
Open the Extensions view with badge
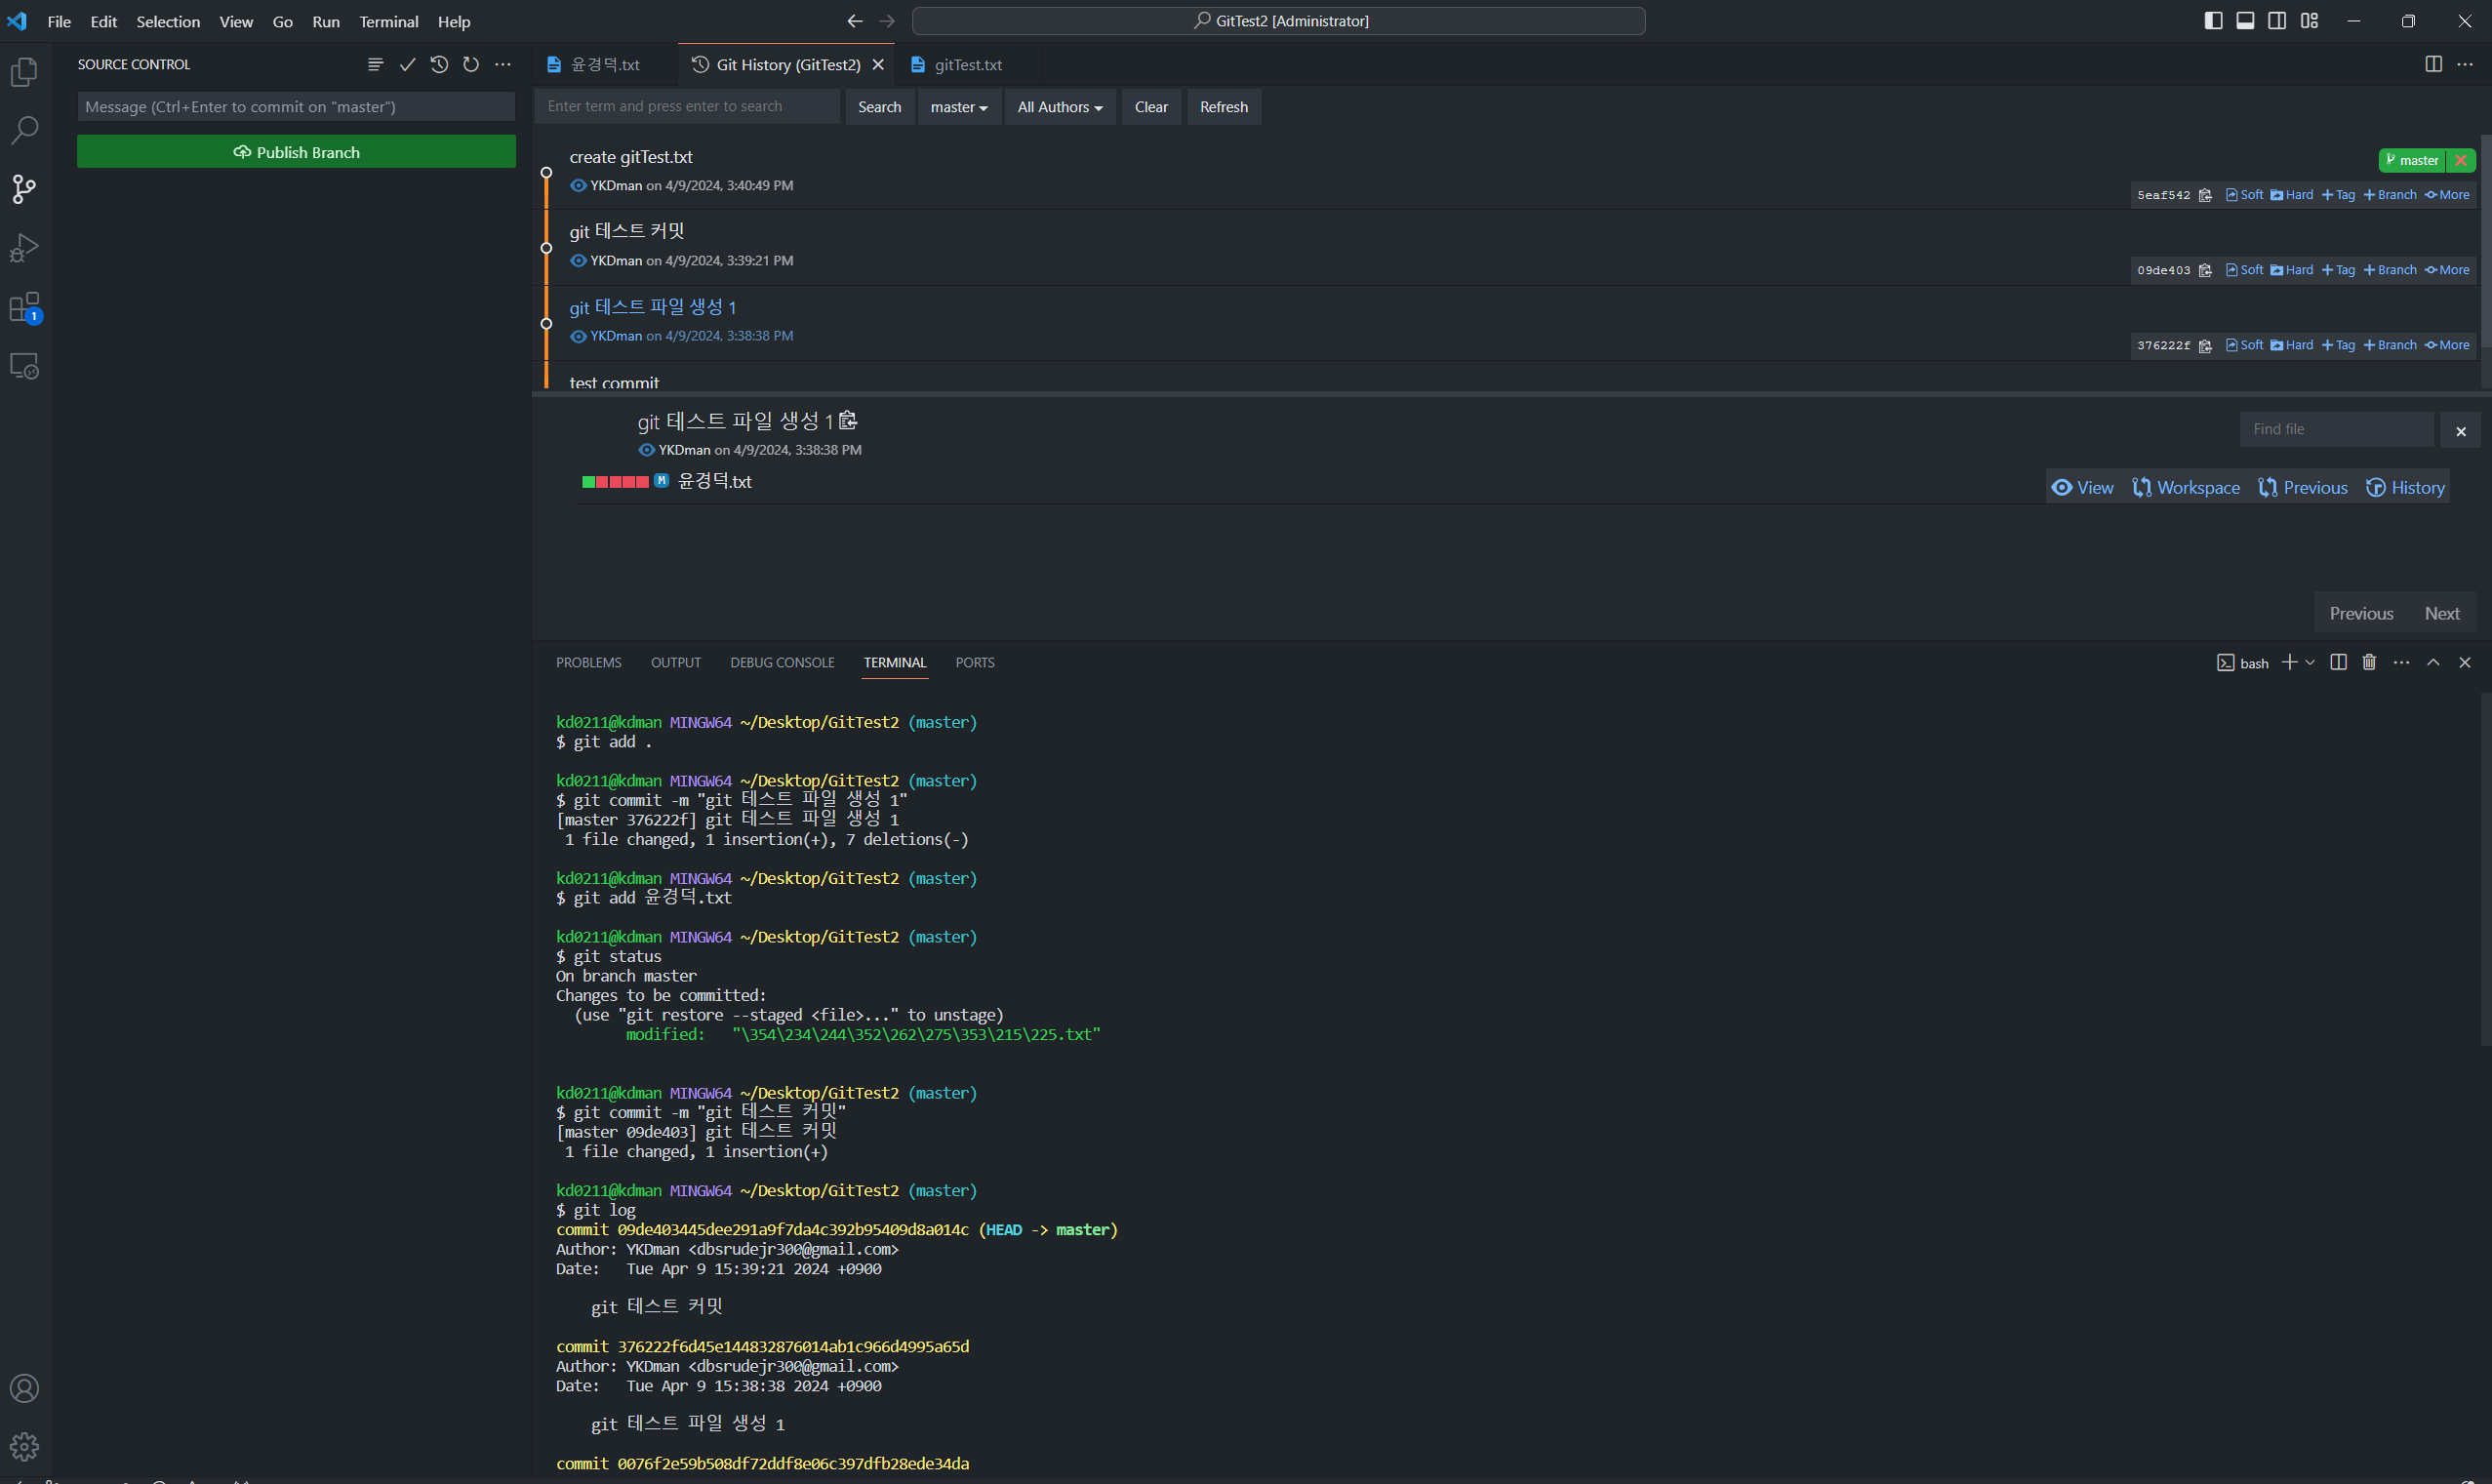coord(24,307)
